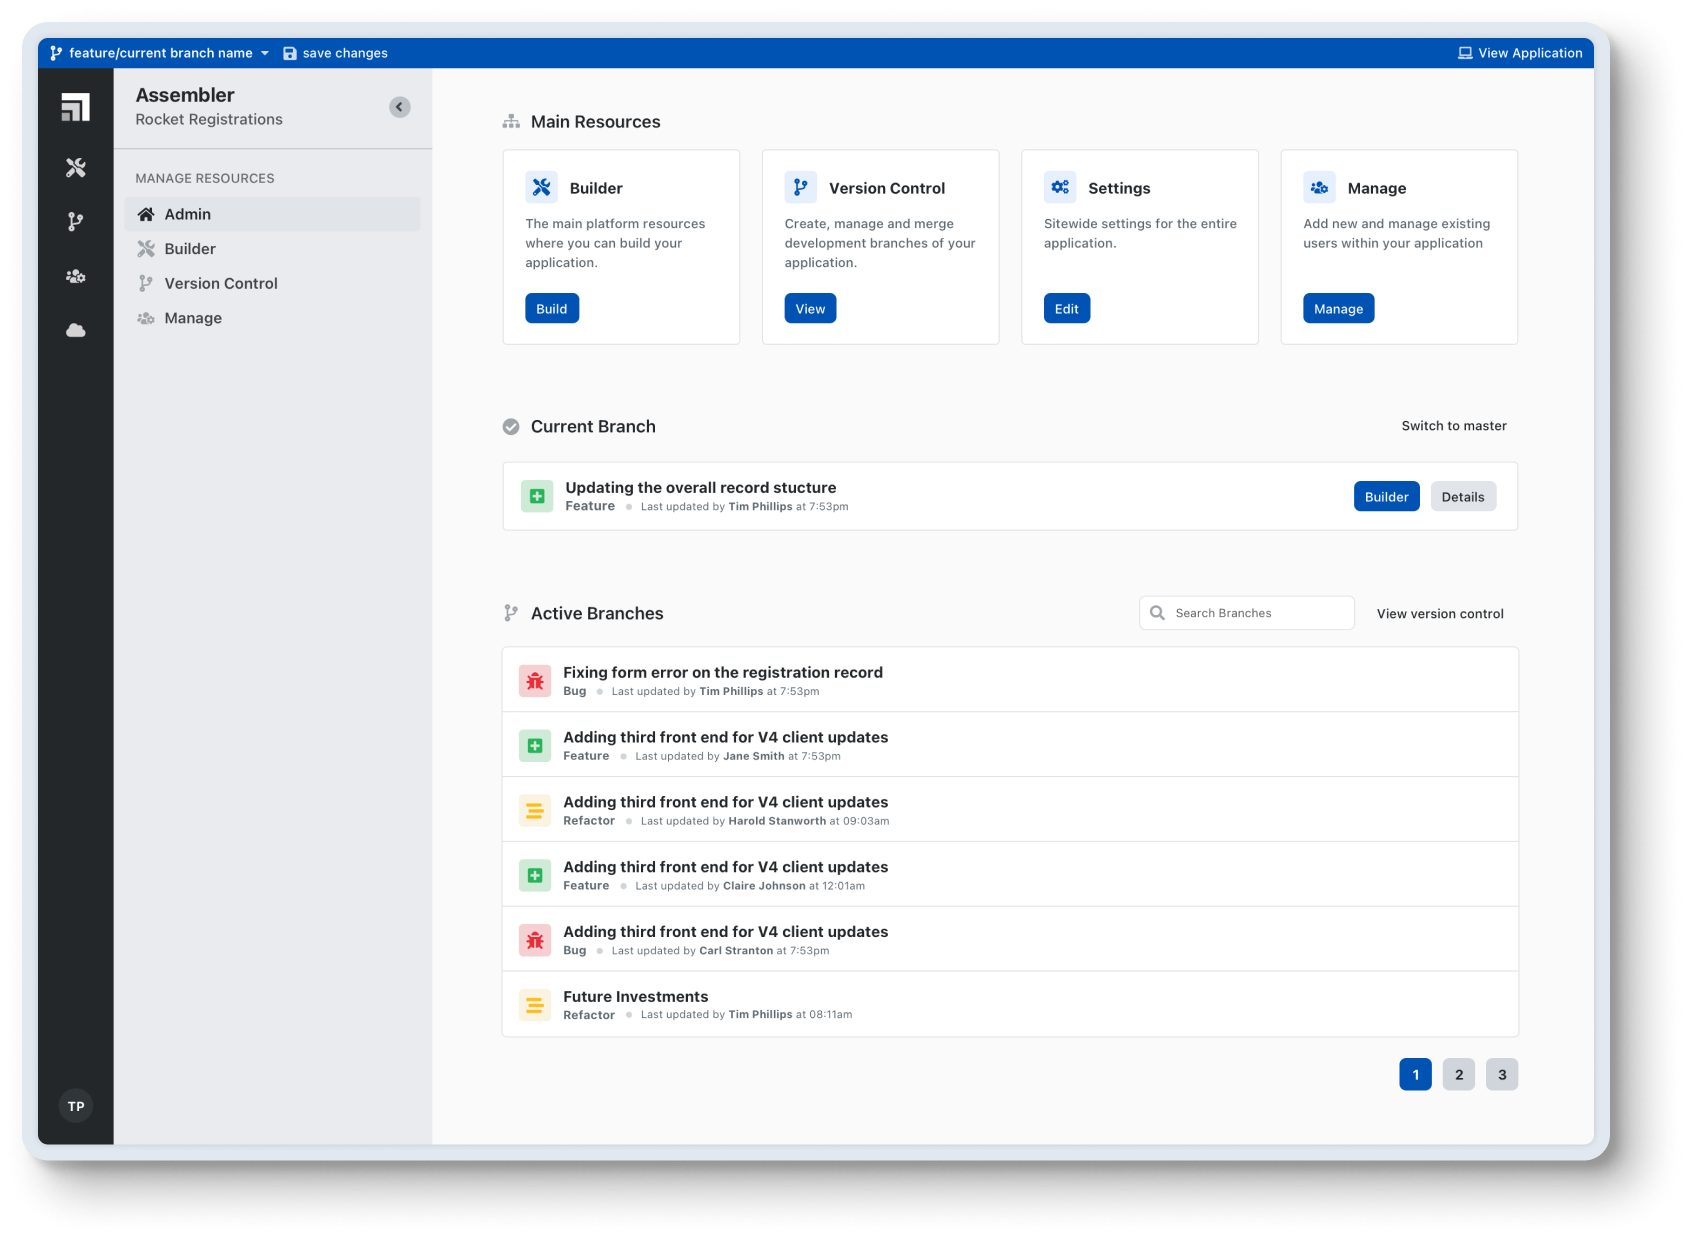Click green plus icon of current branch
This screenshot has width=1688, height=1239.
537,496
